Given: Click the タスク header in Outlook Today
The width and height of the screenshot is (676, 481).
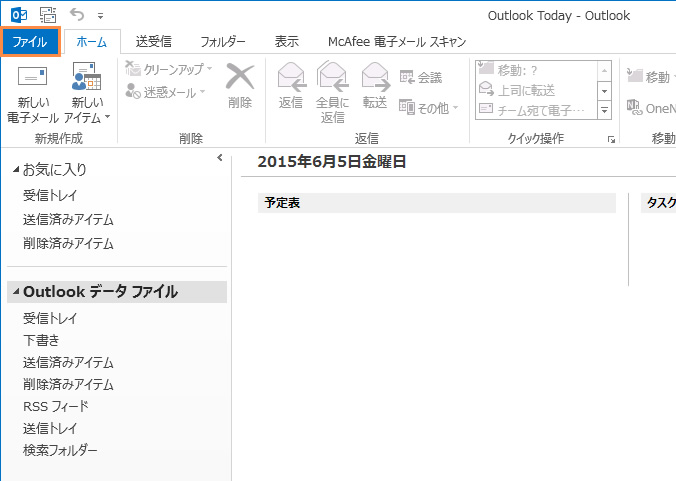Looking at the screenshot, I should [661, 203].
